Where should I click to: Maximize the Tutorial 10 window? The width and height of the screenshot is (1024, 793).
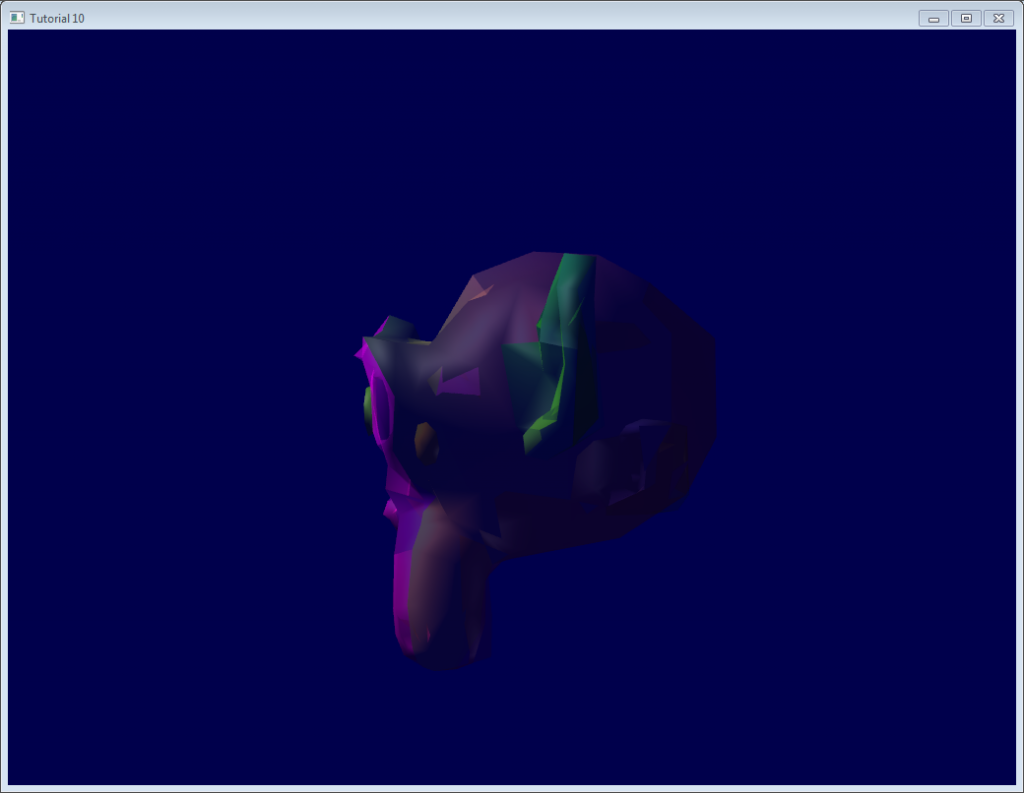pyautogui.click(x=965, y=18)
